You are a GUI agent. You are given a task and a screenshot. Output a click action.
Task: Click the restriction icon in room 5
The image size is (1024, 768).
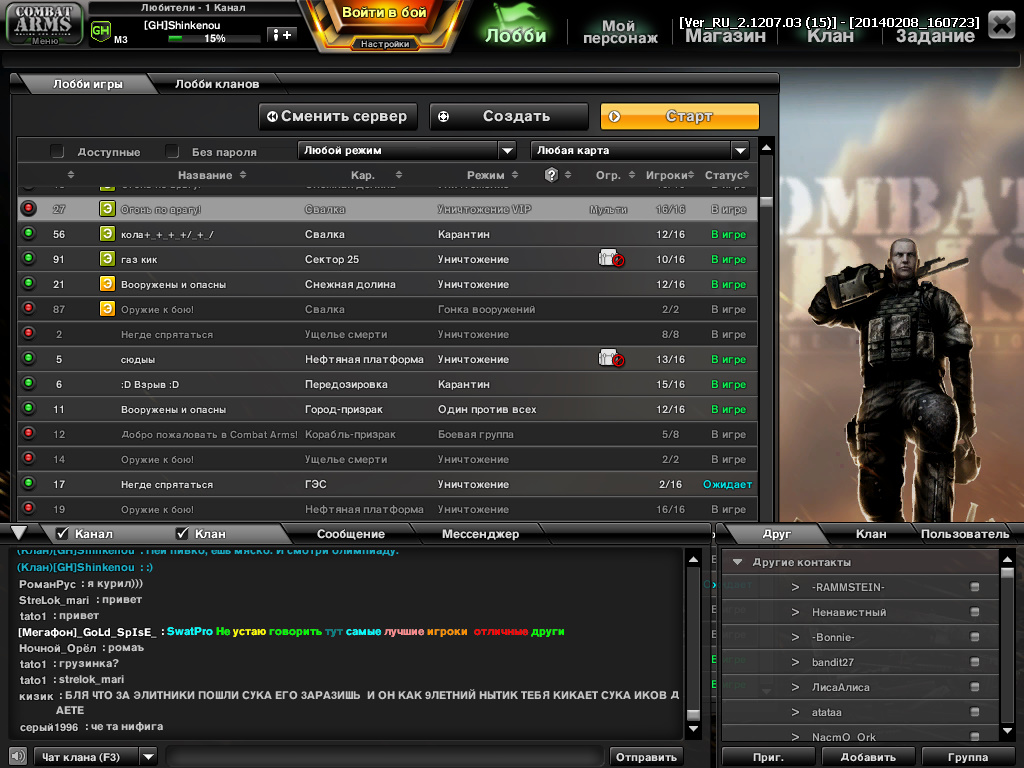tap(611, 359)
